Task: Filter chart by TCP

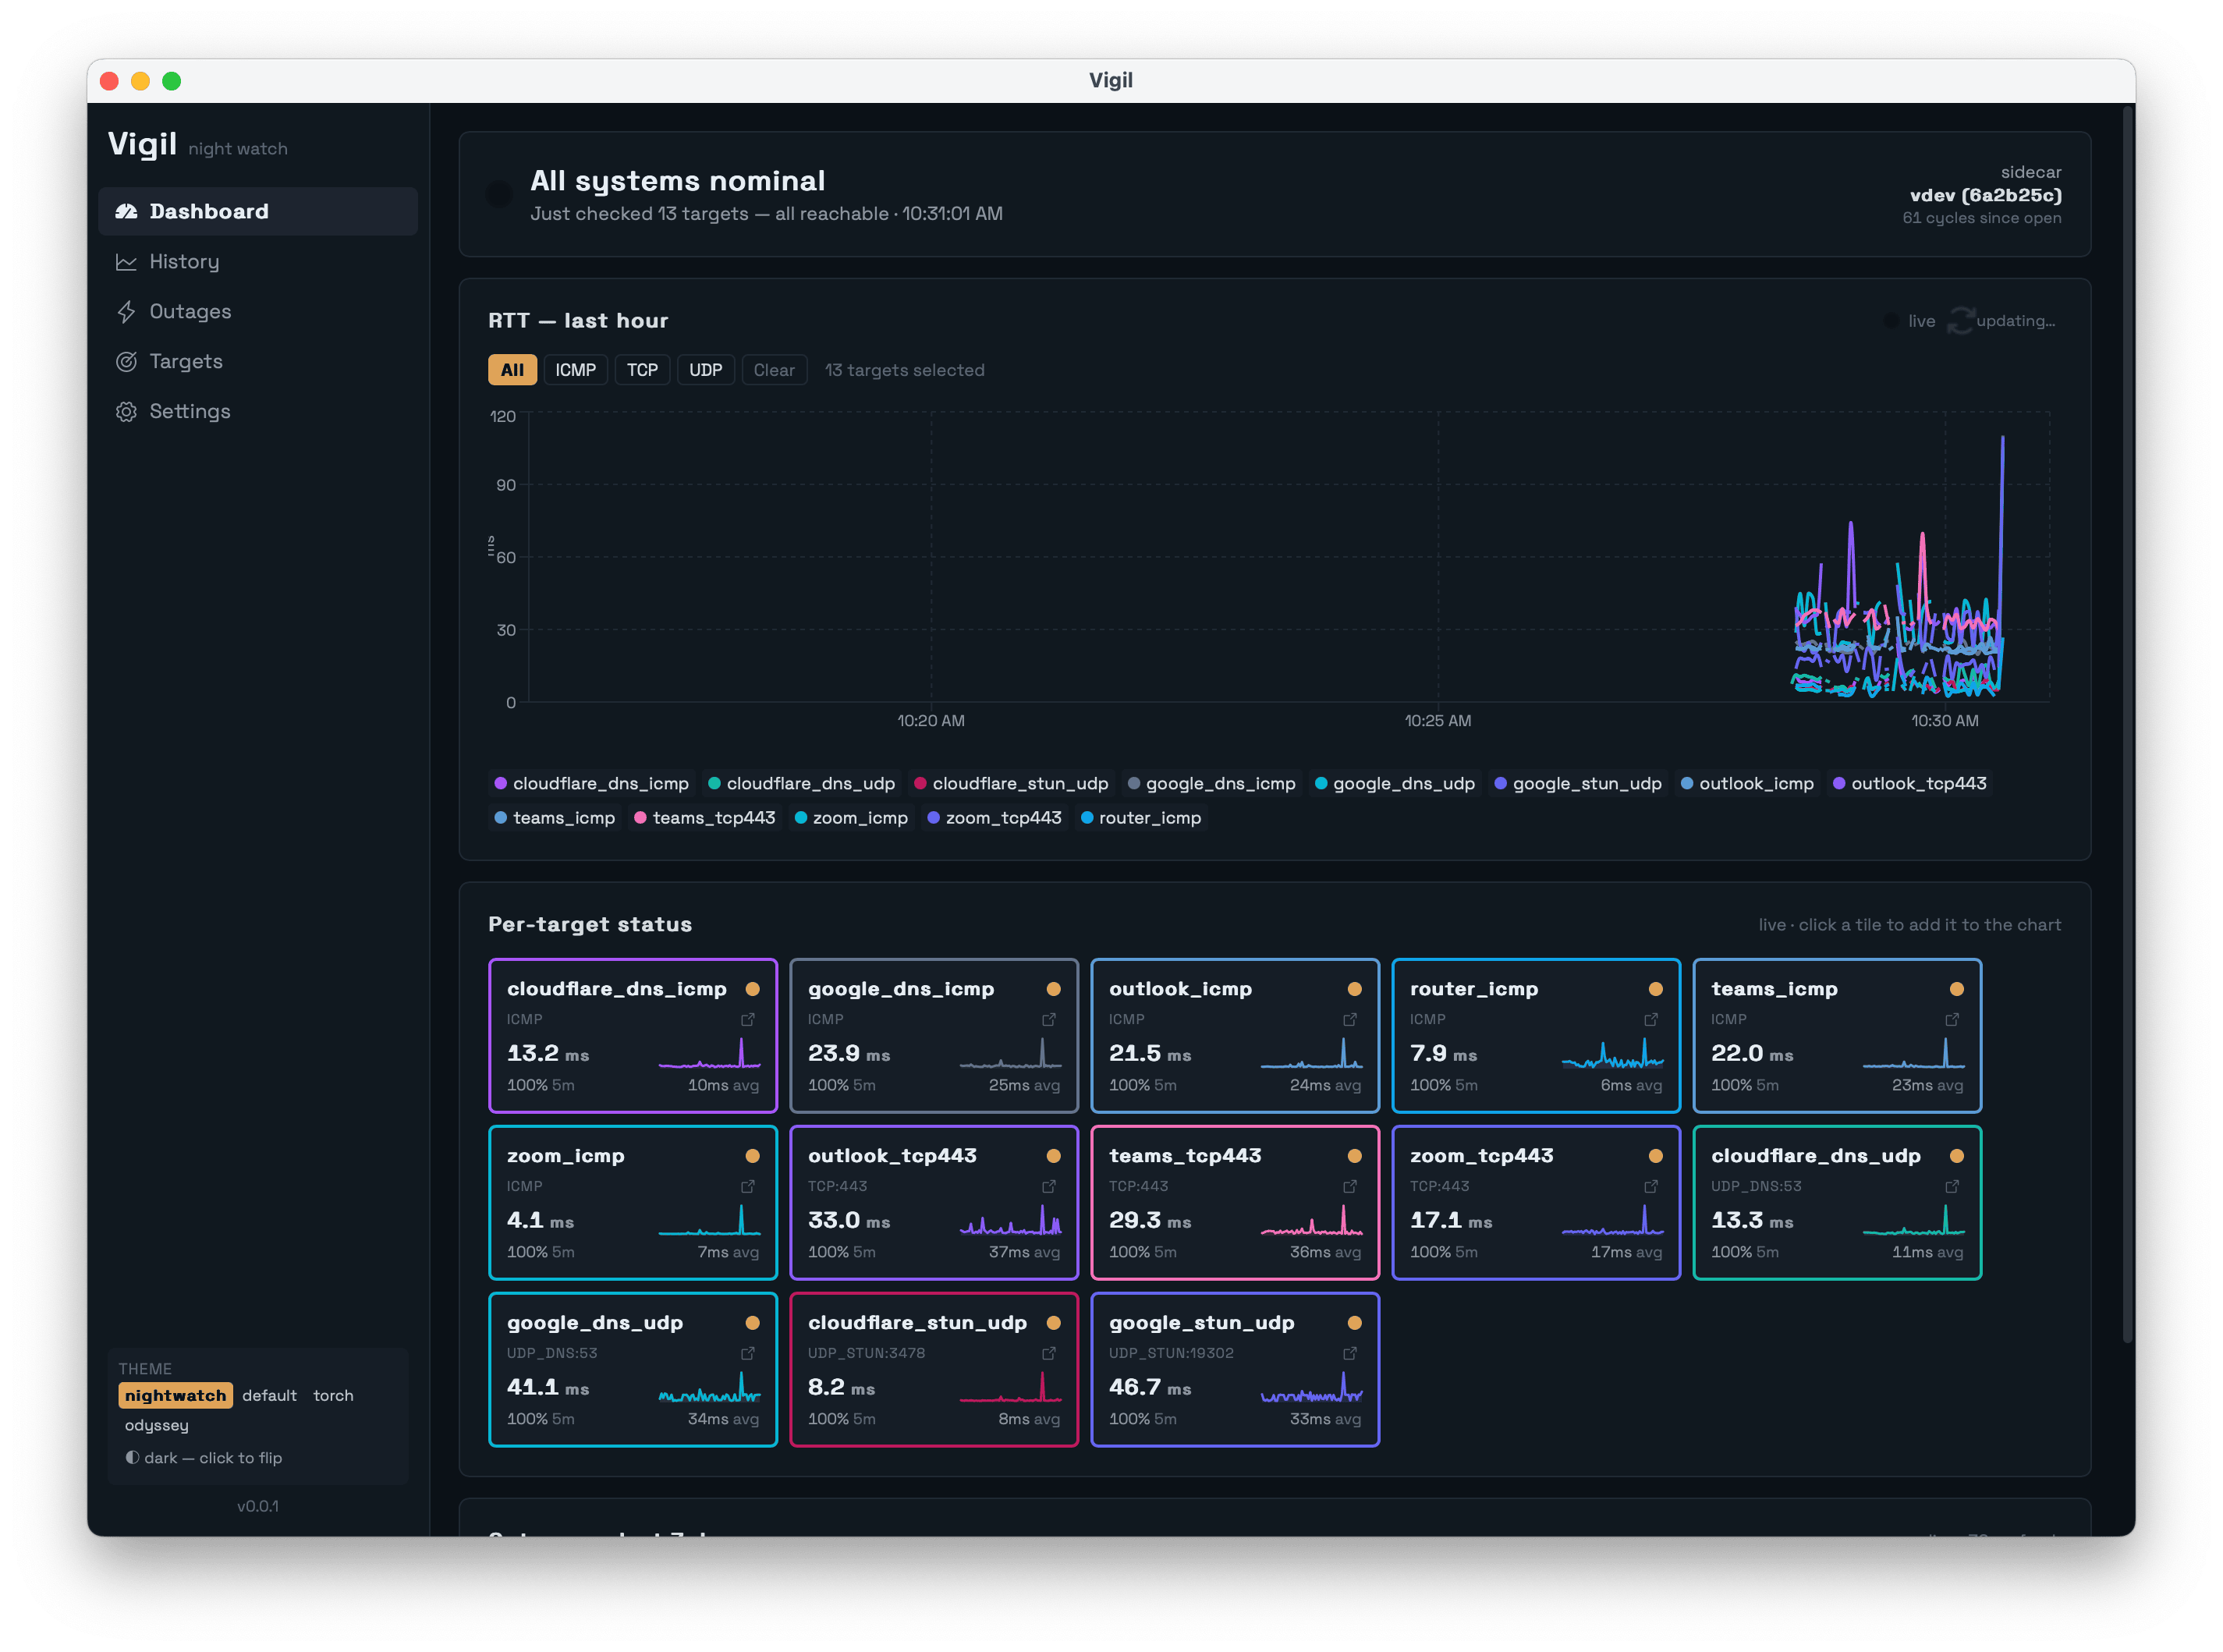Action: coord(642,370)
